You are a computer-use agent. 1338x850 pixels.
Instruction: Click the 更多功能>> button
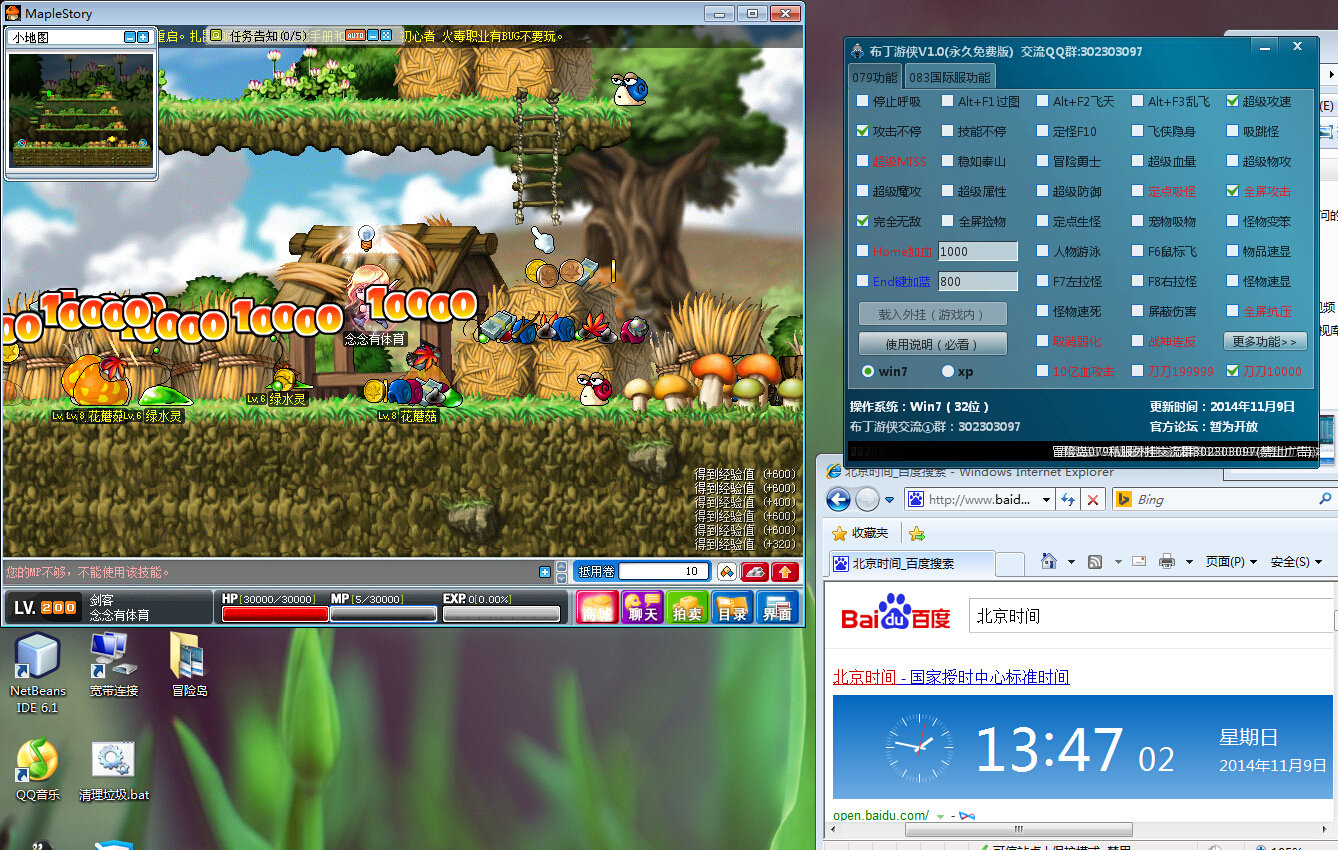[x=1265, y=342]
